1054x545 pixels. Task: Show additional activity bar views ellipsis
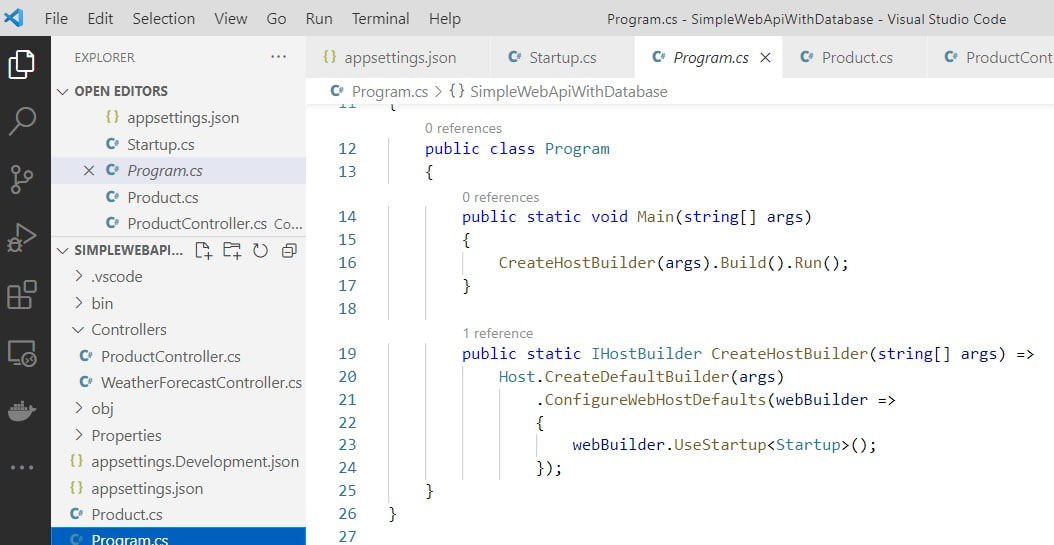coord(22,467)
